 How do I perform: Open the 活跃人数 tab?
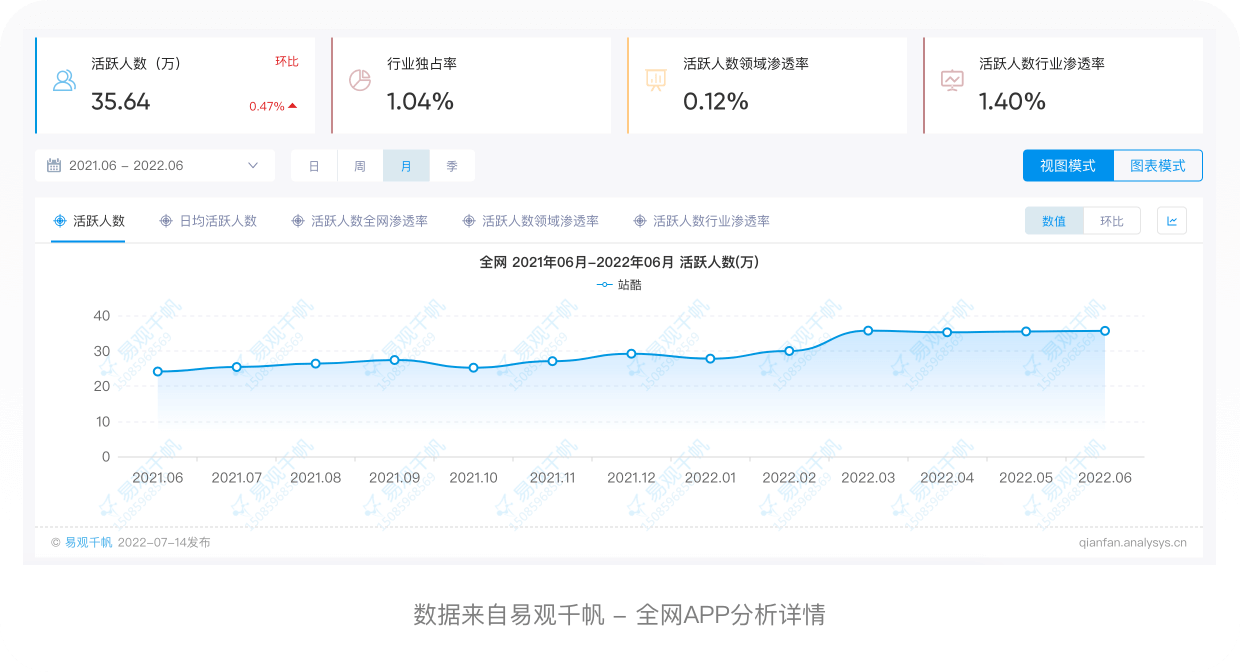[88, 221]
